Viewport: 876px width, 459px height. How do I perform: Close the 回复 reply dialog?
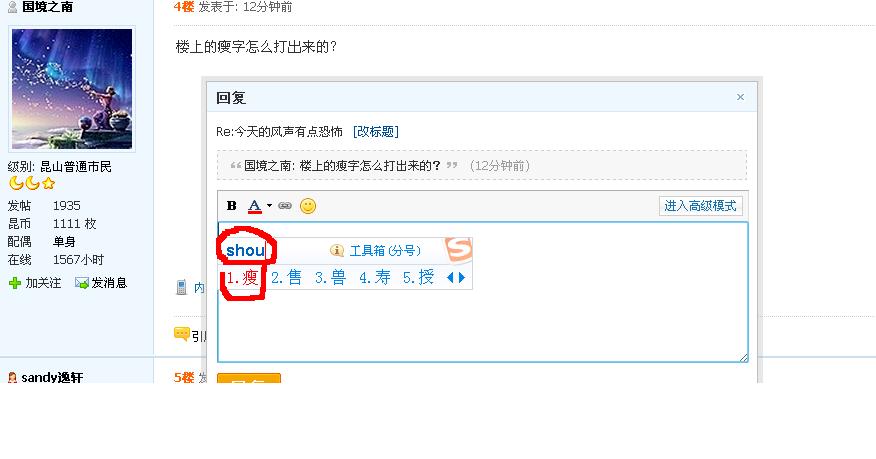point(740,97)
